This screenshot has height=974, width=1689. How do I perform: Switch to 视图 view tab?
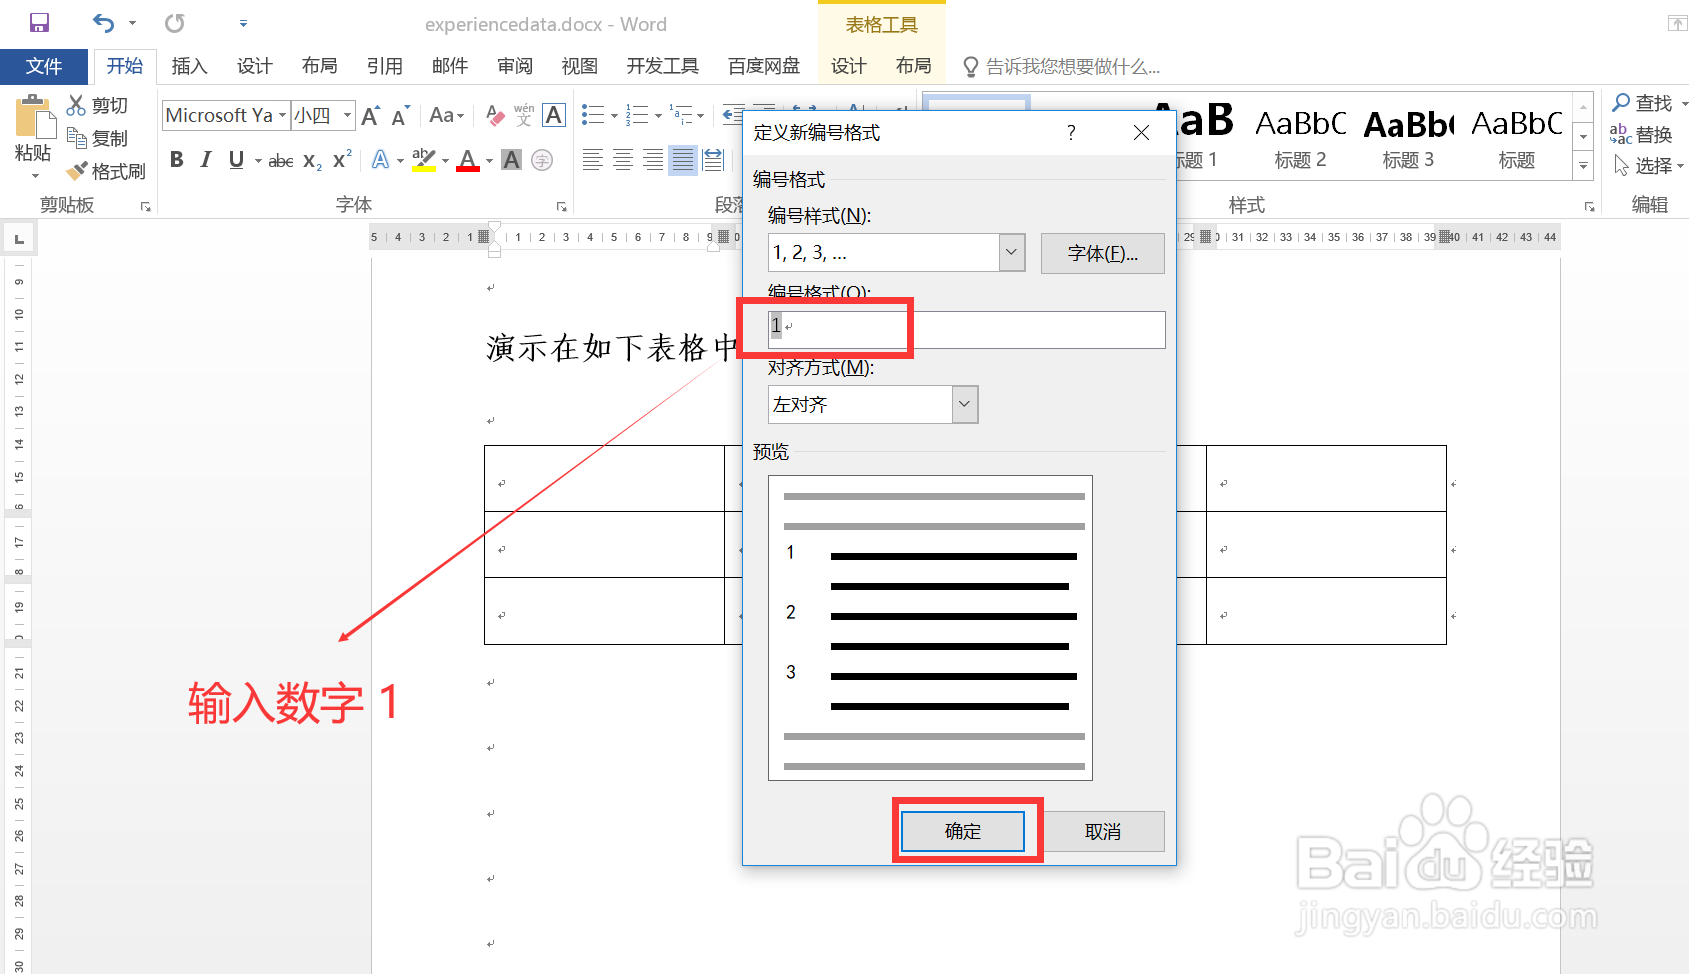[579, 66]
